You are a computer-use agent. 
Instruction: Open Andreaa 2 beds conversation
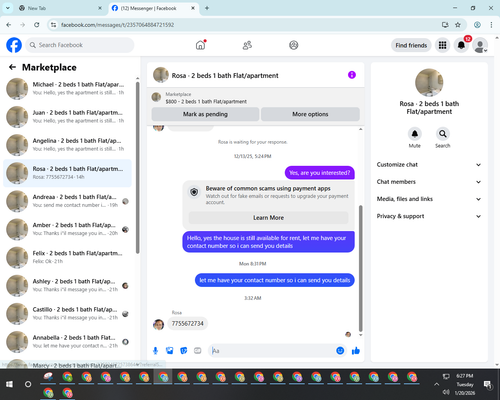[67, 201]
